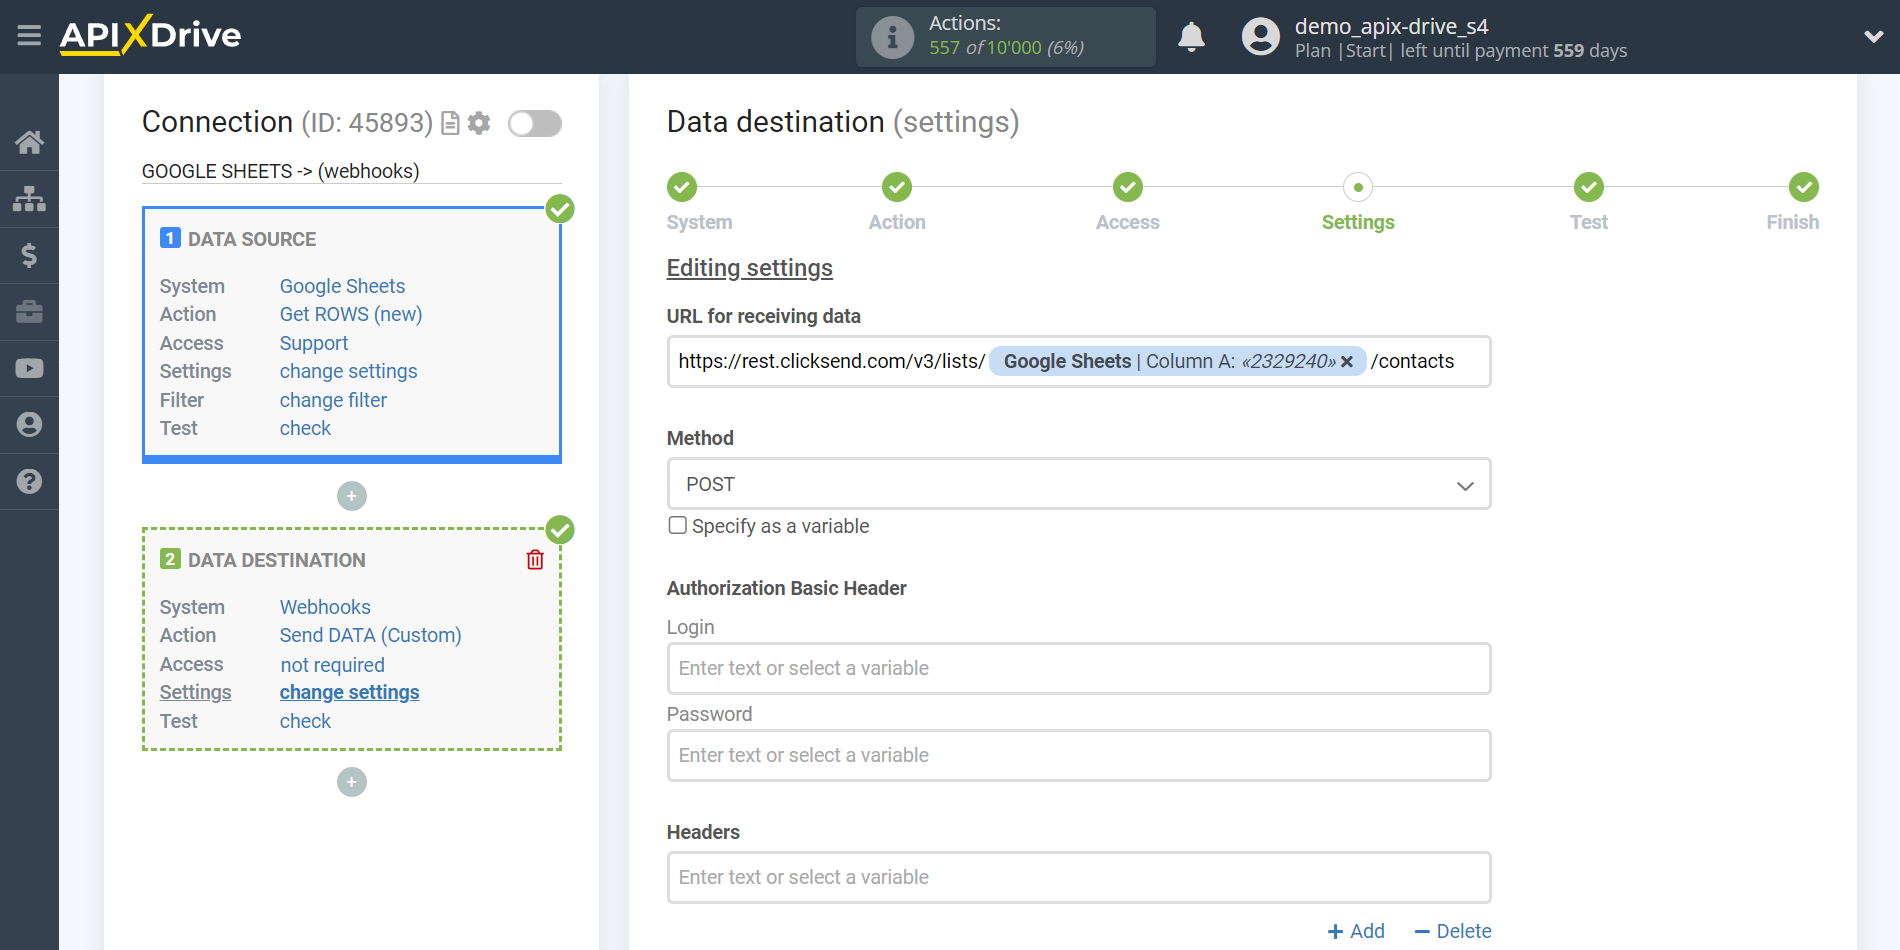
Task: Click the Headers input field
Action: point(1079,877)
